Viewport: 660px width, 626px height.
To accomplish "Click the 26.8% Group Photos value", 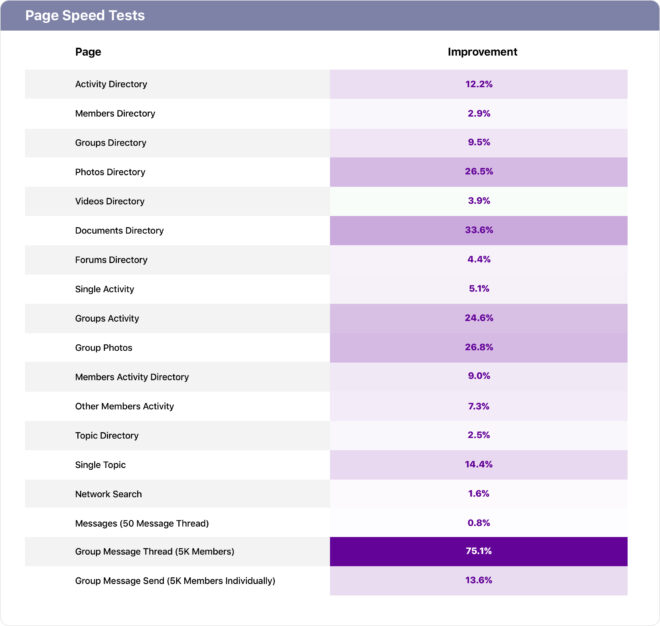I will point(479,348).
